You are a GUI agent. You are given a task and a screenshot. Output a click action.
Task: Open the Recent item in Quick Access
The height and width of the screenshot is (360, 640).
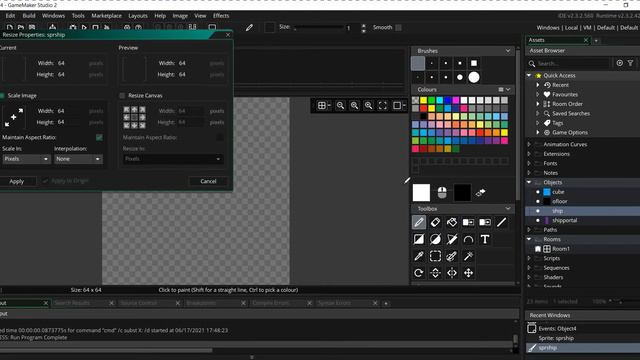point(560,85)
